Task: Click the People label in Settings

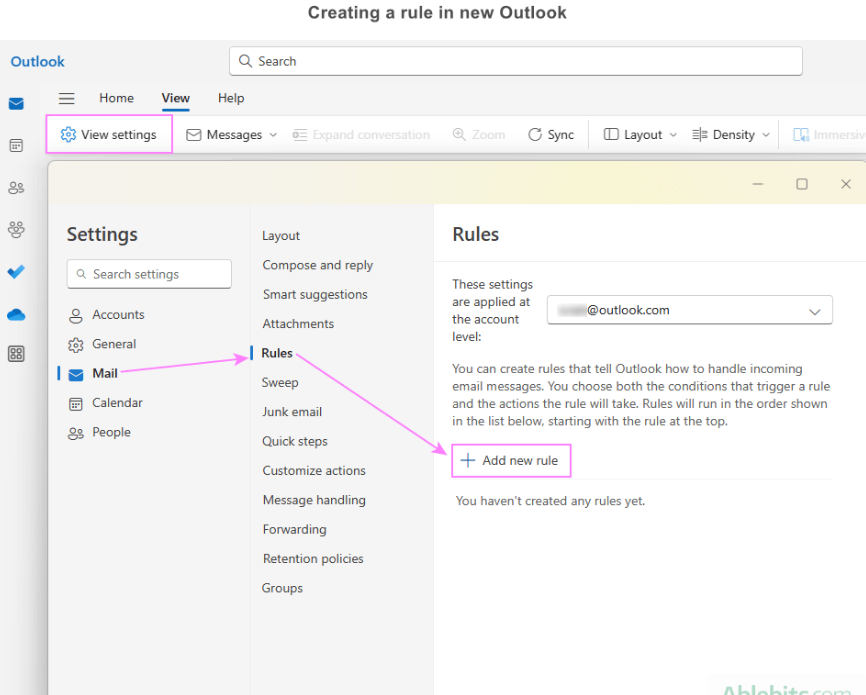Action: tap(112, 432)
